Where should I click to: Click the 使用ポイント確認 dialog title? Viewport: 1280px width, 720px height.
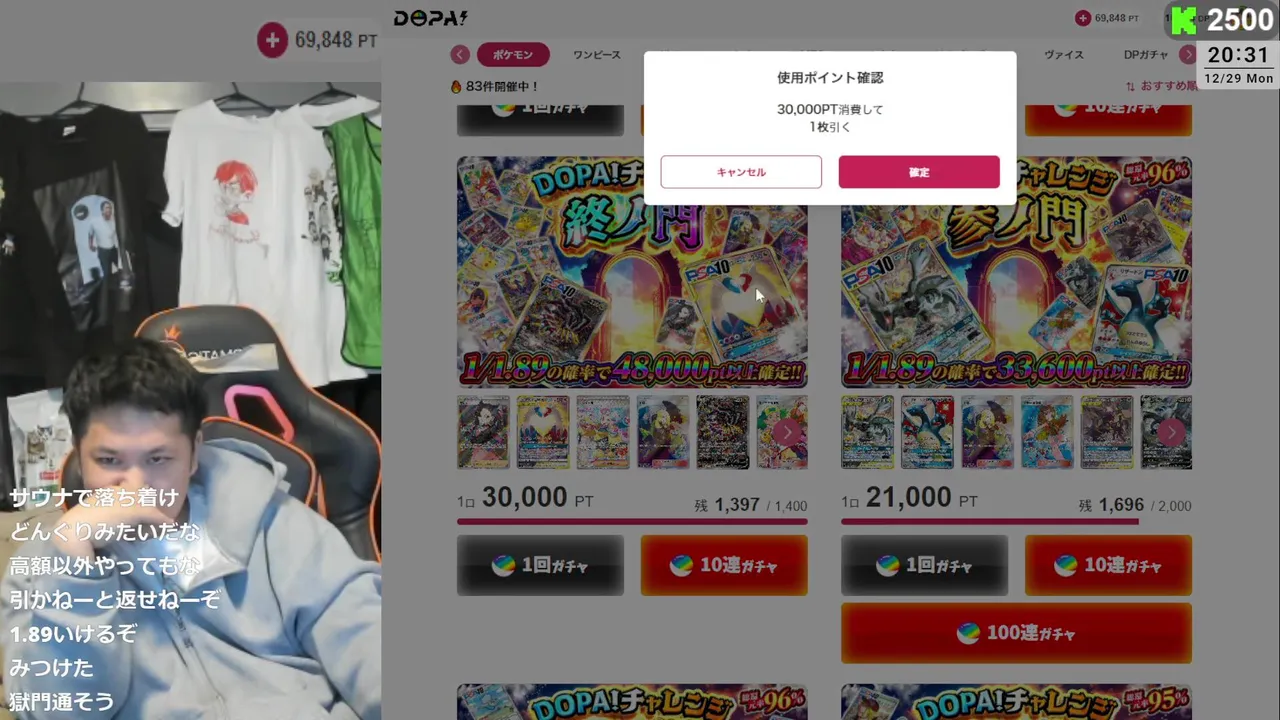pos(830,78)
